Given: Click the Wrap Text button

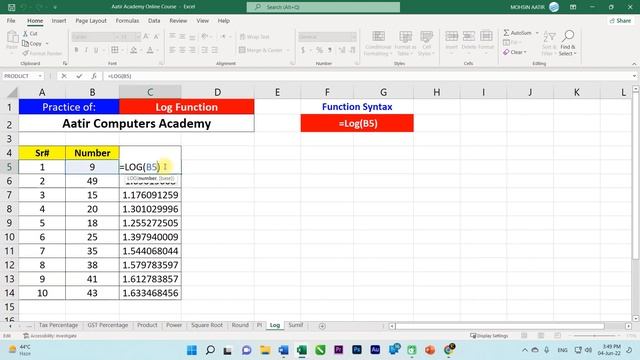Looking at the screenshot, I should [x=254, y=37].
